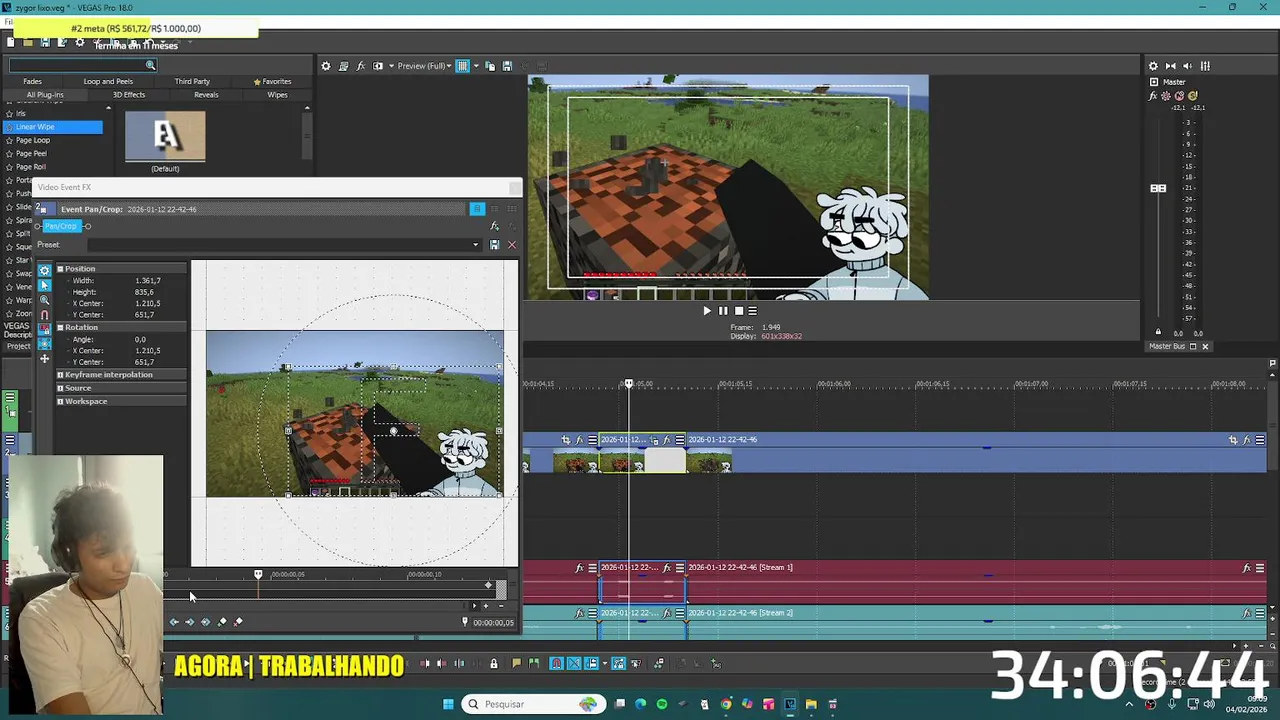Toggle enable snapping magnet in editing toolbar
Screen dimensions: 1280x720
point(557,663)
